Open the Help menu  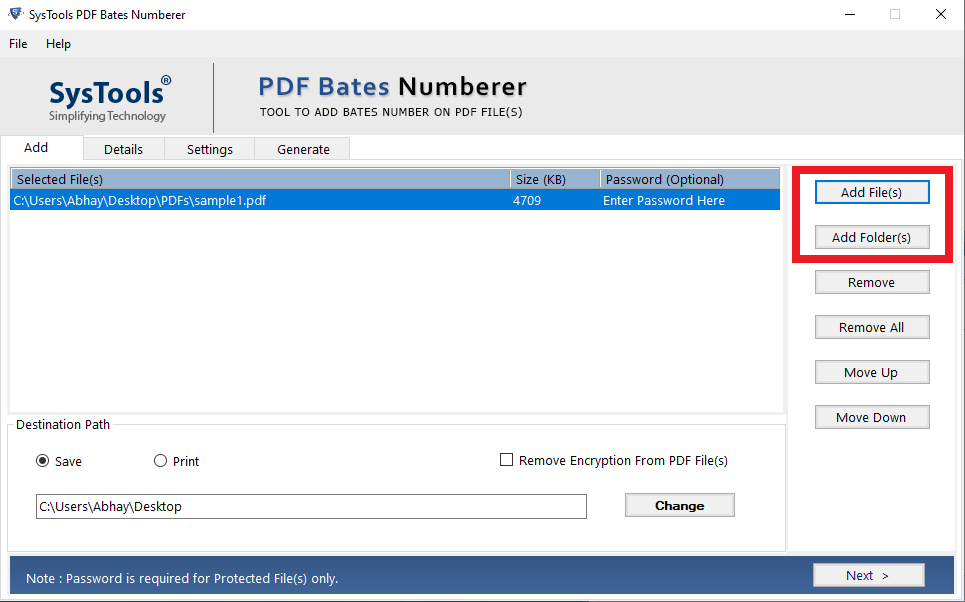tap(58, 44)
